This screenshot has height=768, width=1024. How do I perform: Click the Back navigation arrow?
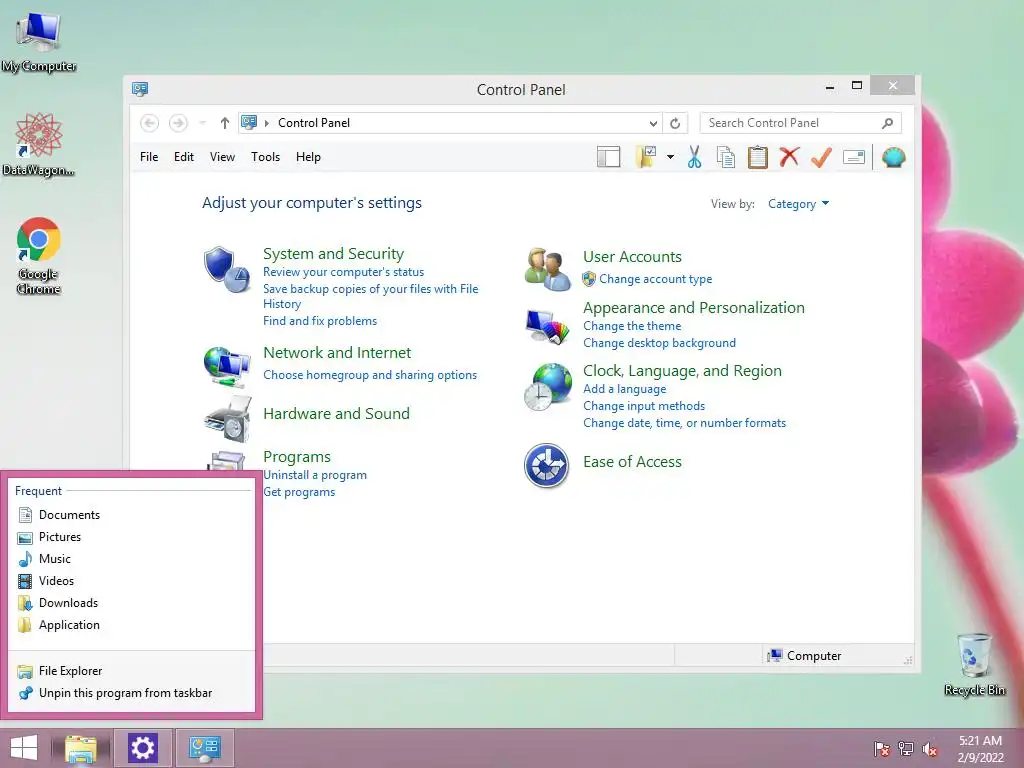[x=150, y=123]
